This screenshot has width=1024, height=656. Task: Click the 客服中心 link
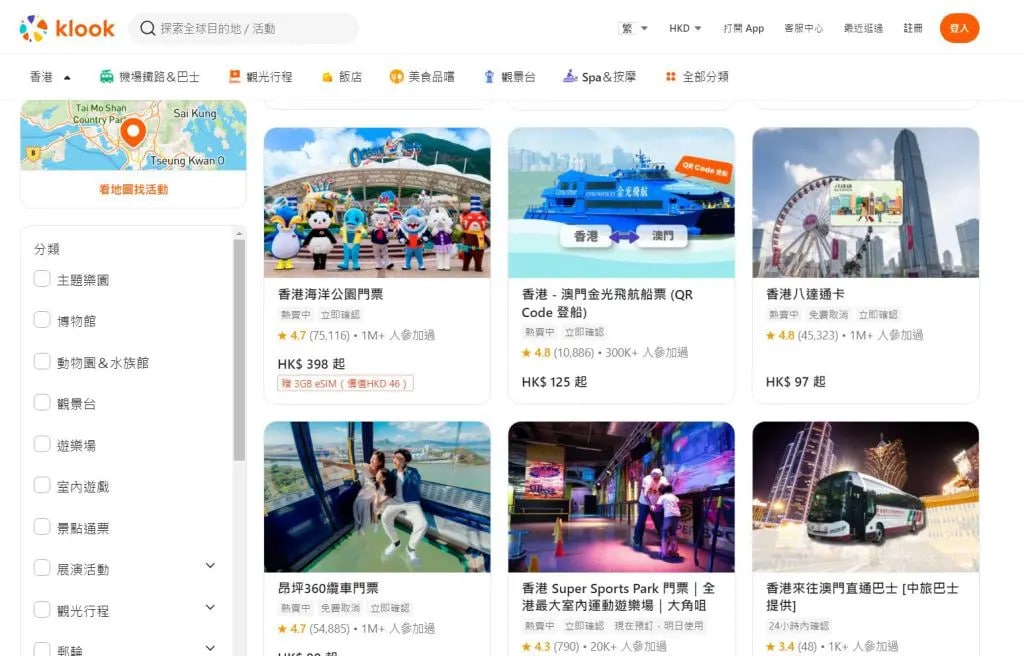tap(803, 28)
